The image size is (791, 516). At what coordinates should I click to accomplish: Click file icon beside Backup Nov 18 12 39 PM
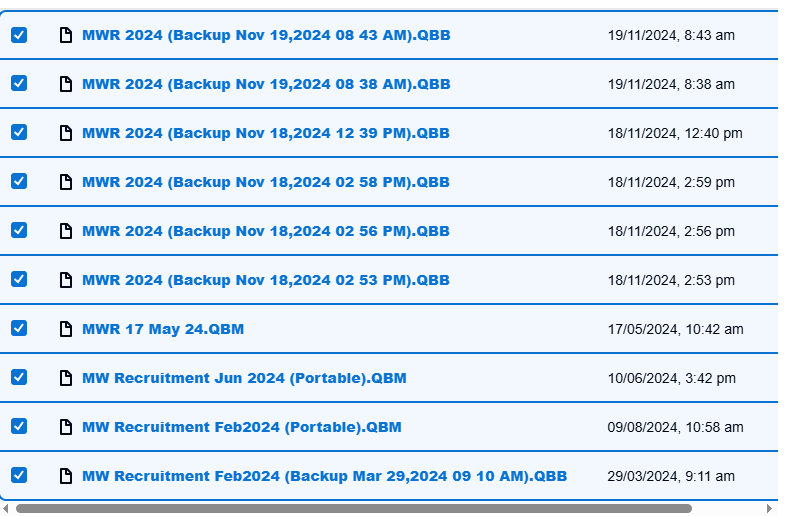66,133
